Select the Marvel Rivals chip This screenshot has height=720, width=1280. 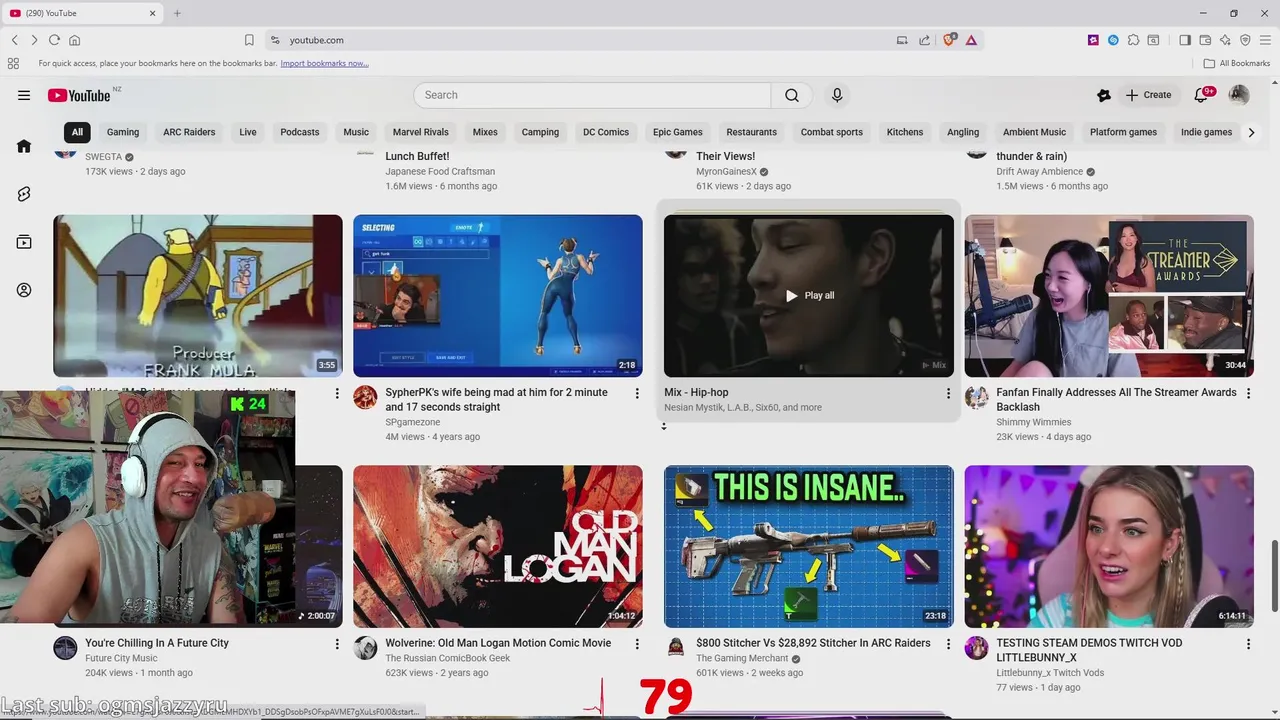(420, 132)
